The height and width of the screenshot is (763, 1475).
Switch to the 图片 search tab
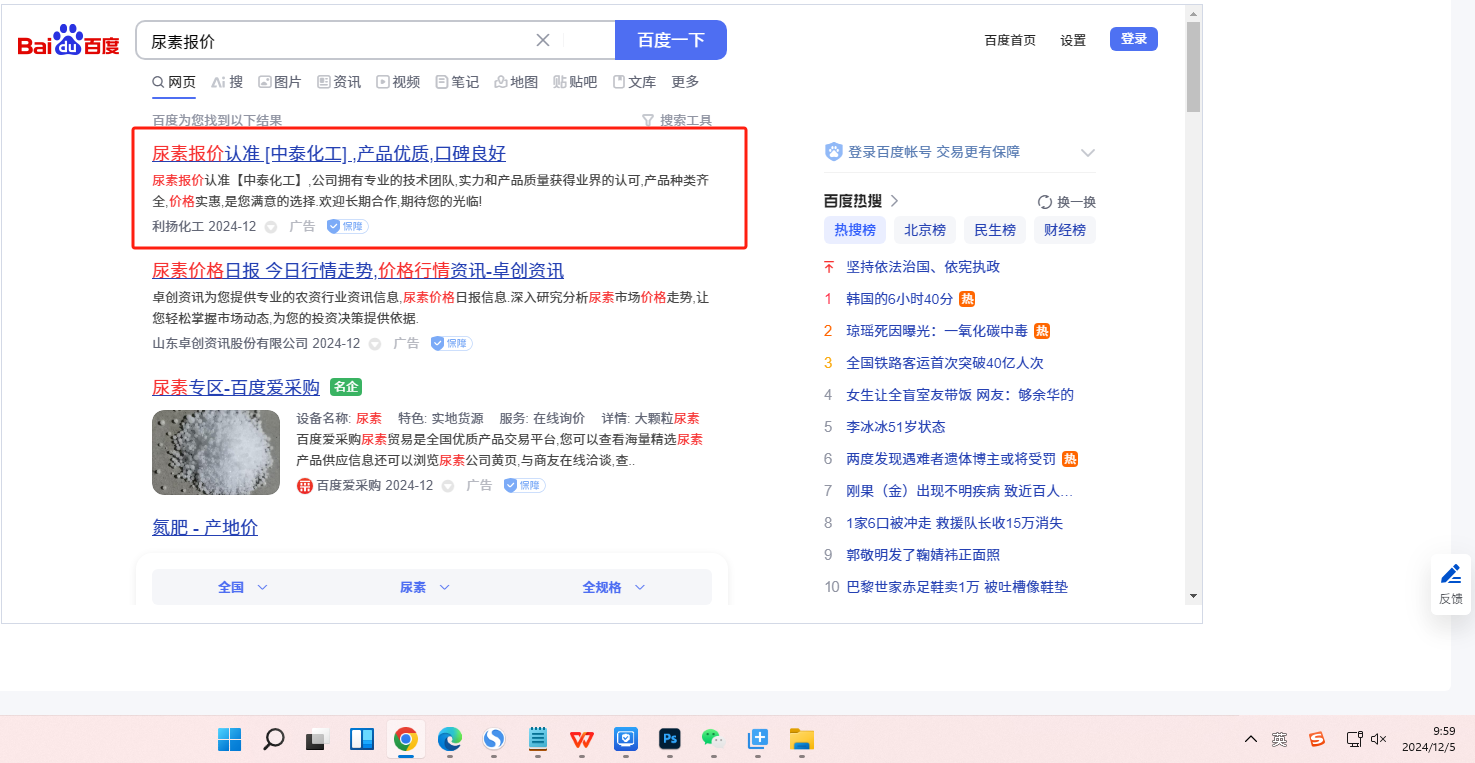click(x=279, y=82)
